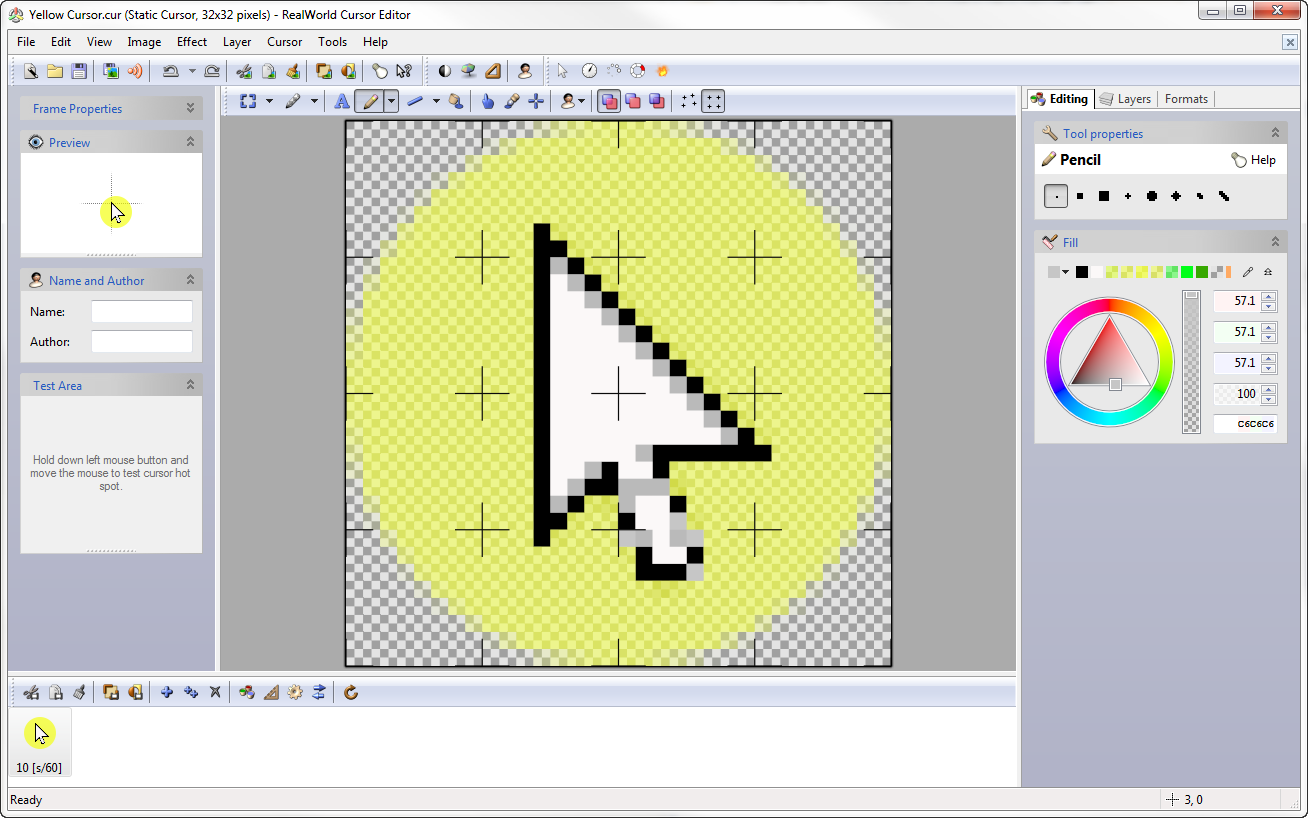Image resolution: width=1308 pixels, height=818 pixels.
Task: Open the selection tool dropdown arrow
Action: click(x=269, y=101)
